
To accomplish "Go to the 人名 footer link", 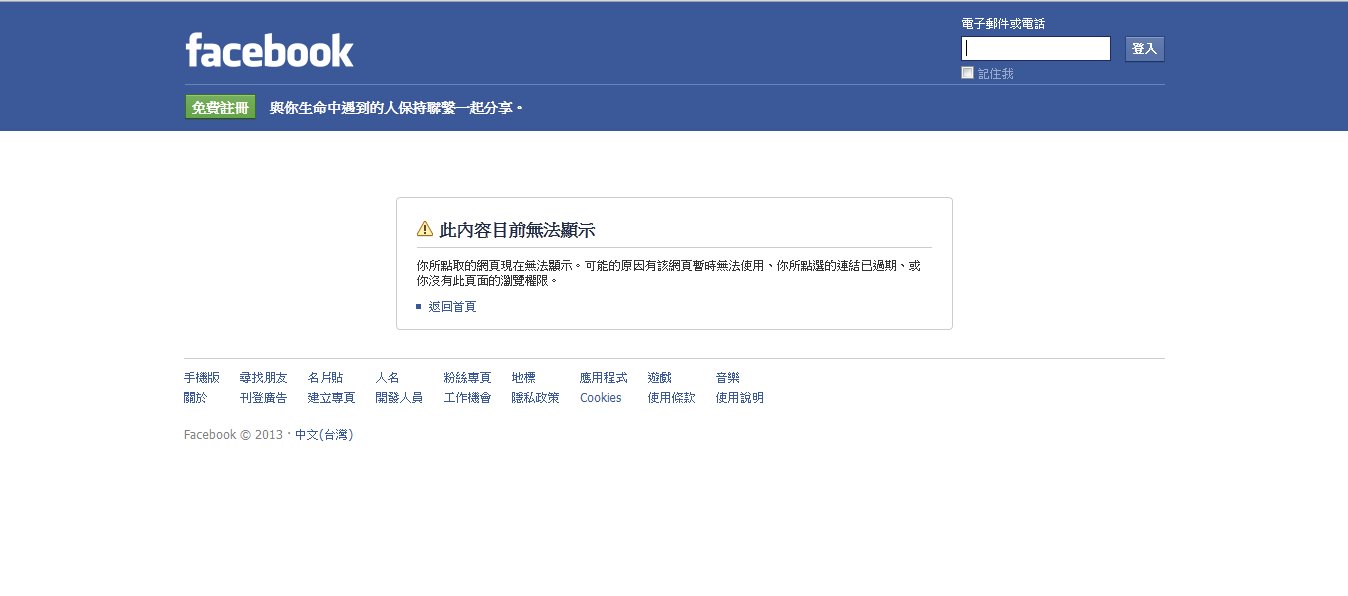I will 387,377.
